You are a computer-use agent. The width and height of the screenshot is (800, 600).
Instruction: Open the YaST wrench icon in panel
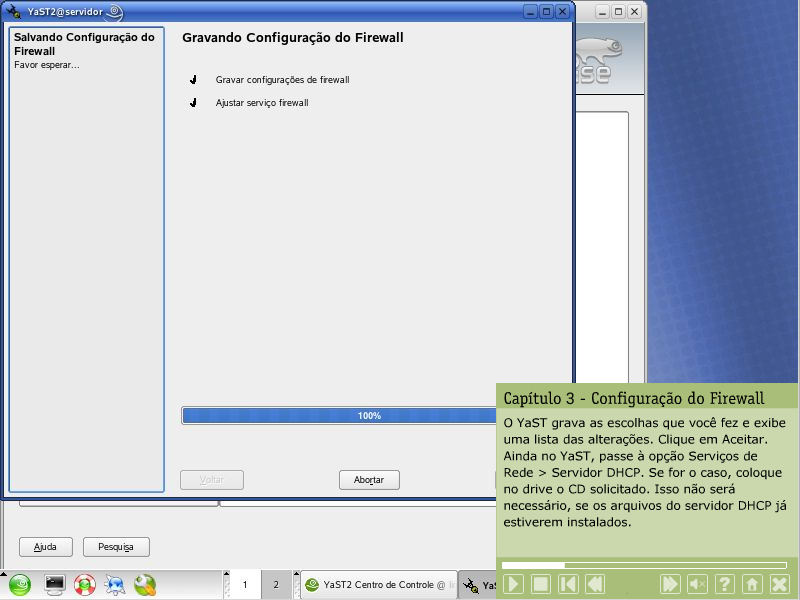[145, 585]
